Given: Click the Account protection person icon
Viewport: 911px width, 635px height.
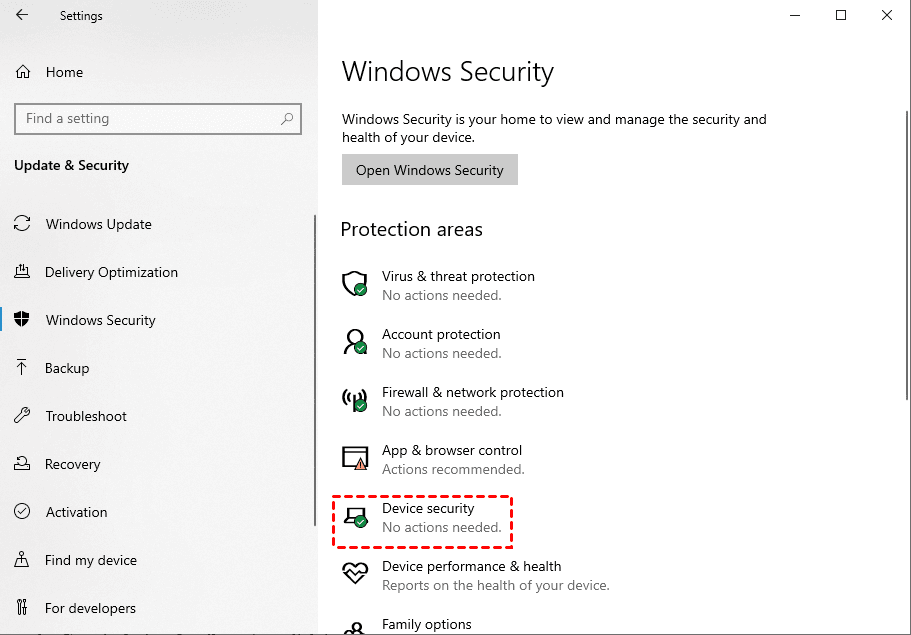Looking at the screenshot, I should pos(355,342).
